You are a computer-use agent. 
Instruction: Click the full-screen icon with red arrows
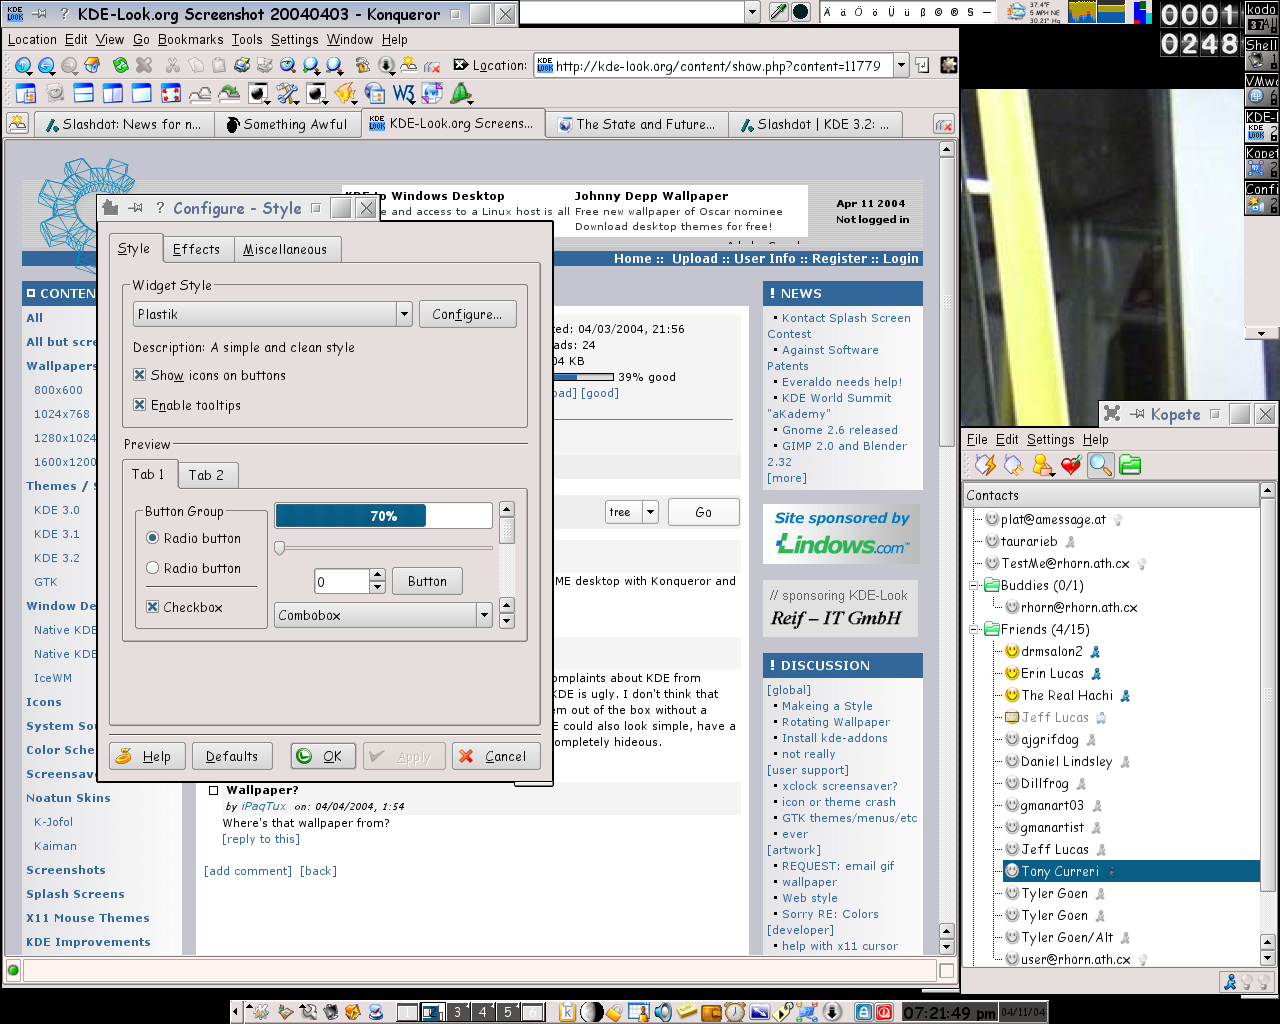171,93
